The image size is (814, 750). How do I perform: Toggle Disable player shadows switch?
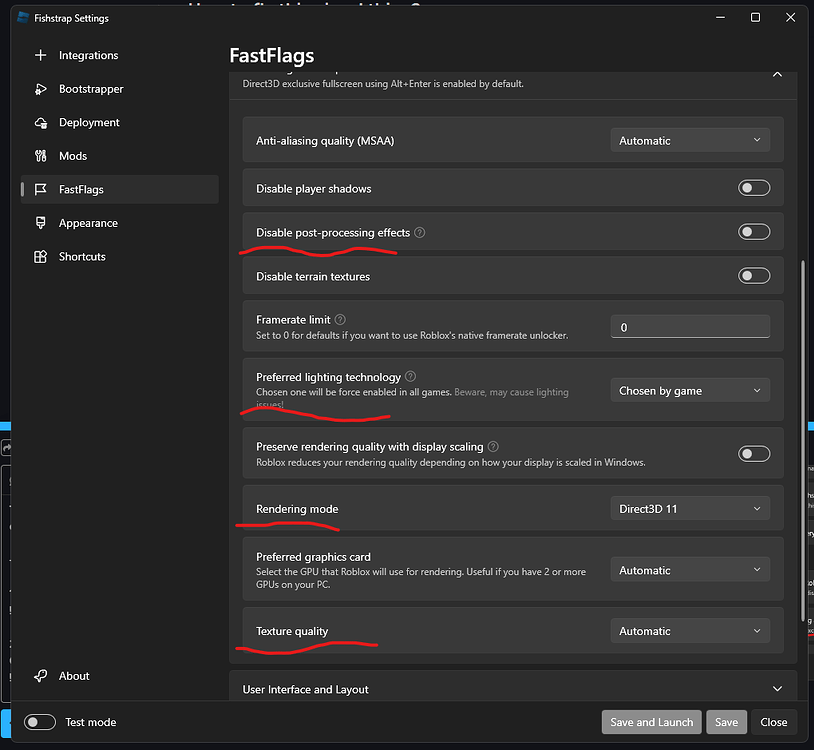coord(754,188)
